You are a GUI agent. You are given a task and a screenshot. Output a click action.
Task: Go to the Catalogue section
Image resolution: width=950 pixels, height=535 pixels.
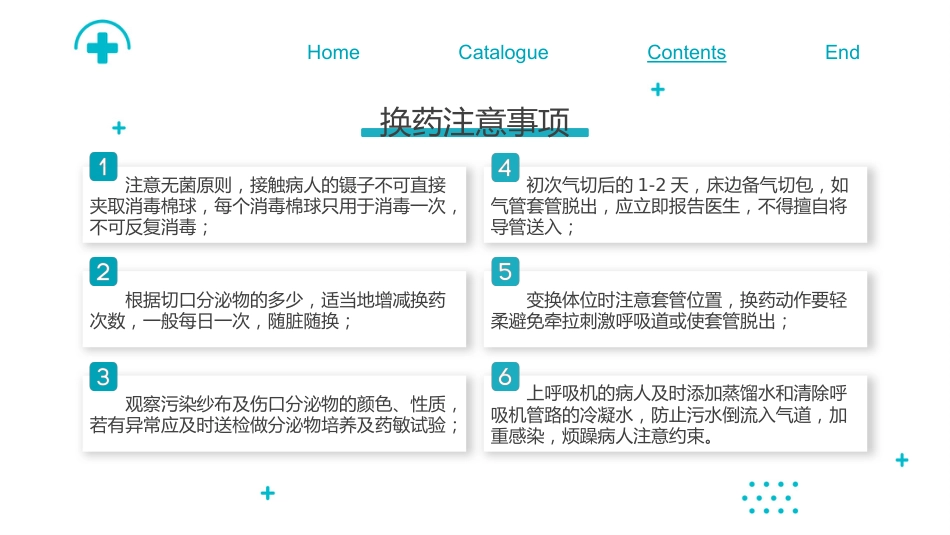click(503, 53)
